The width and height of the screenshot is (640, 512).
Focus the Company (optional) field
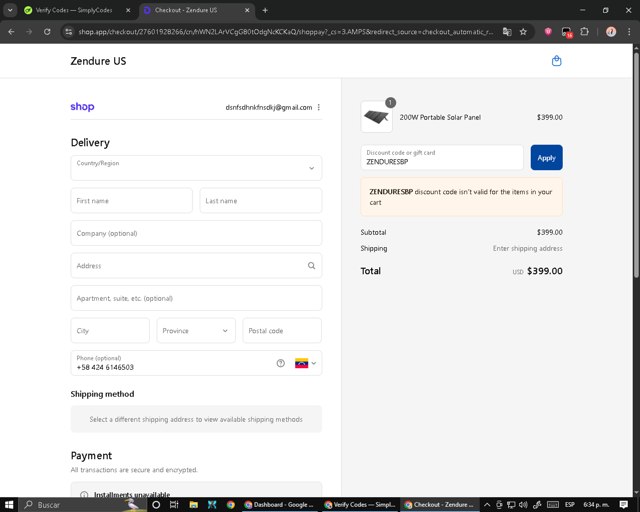[196, 233]
